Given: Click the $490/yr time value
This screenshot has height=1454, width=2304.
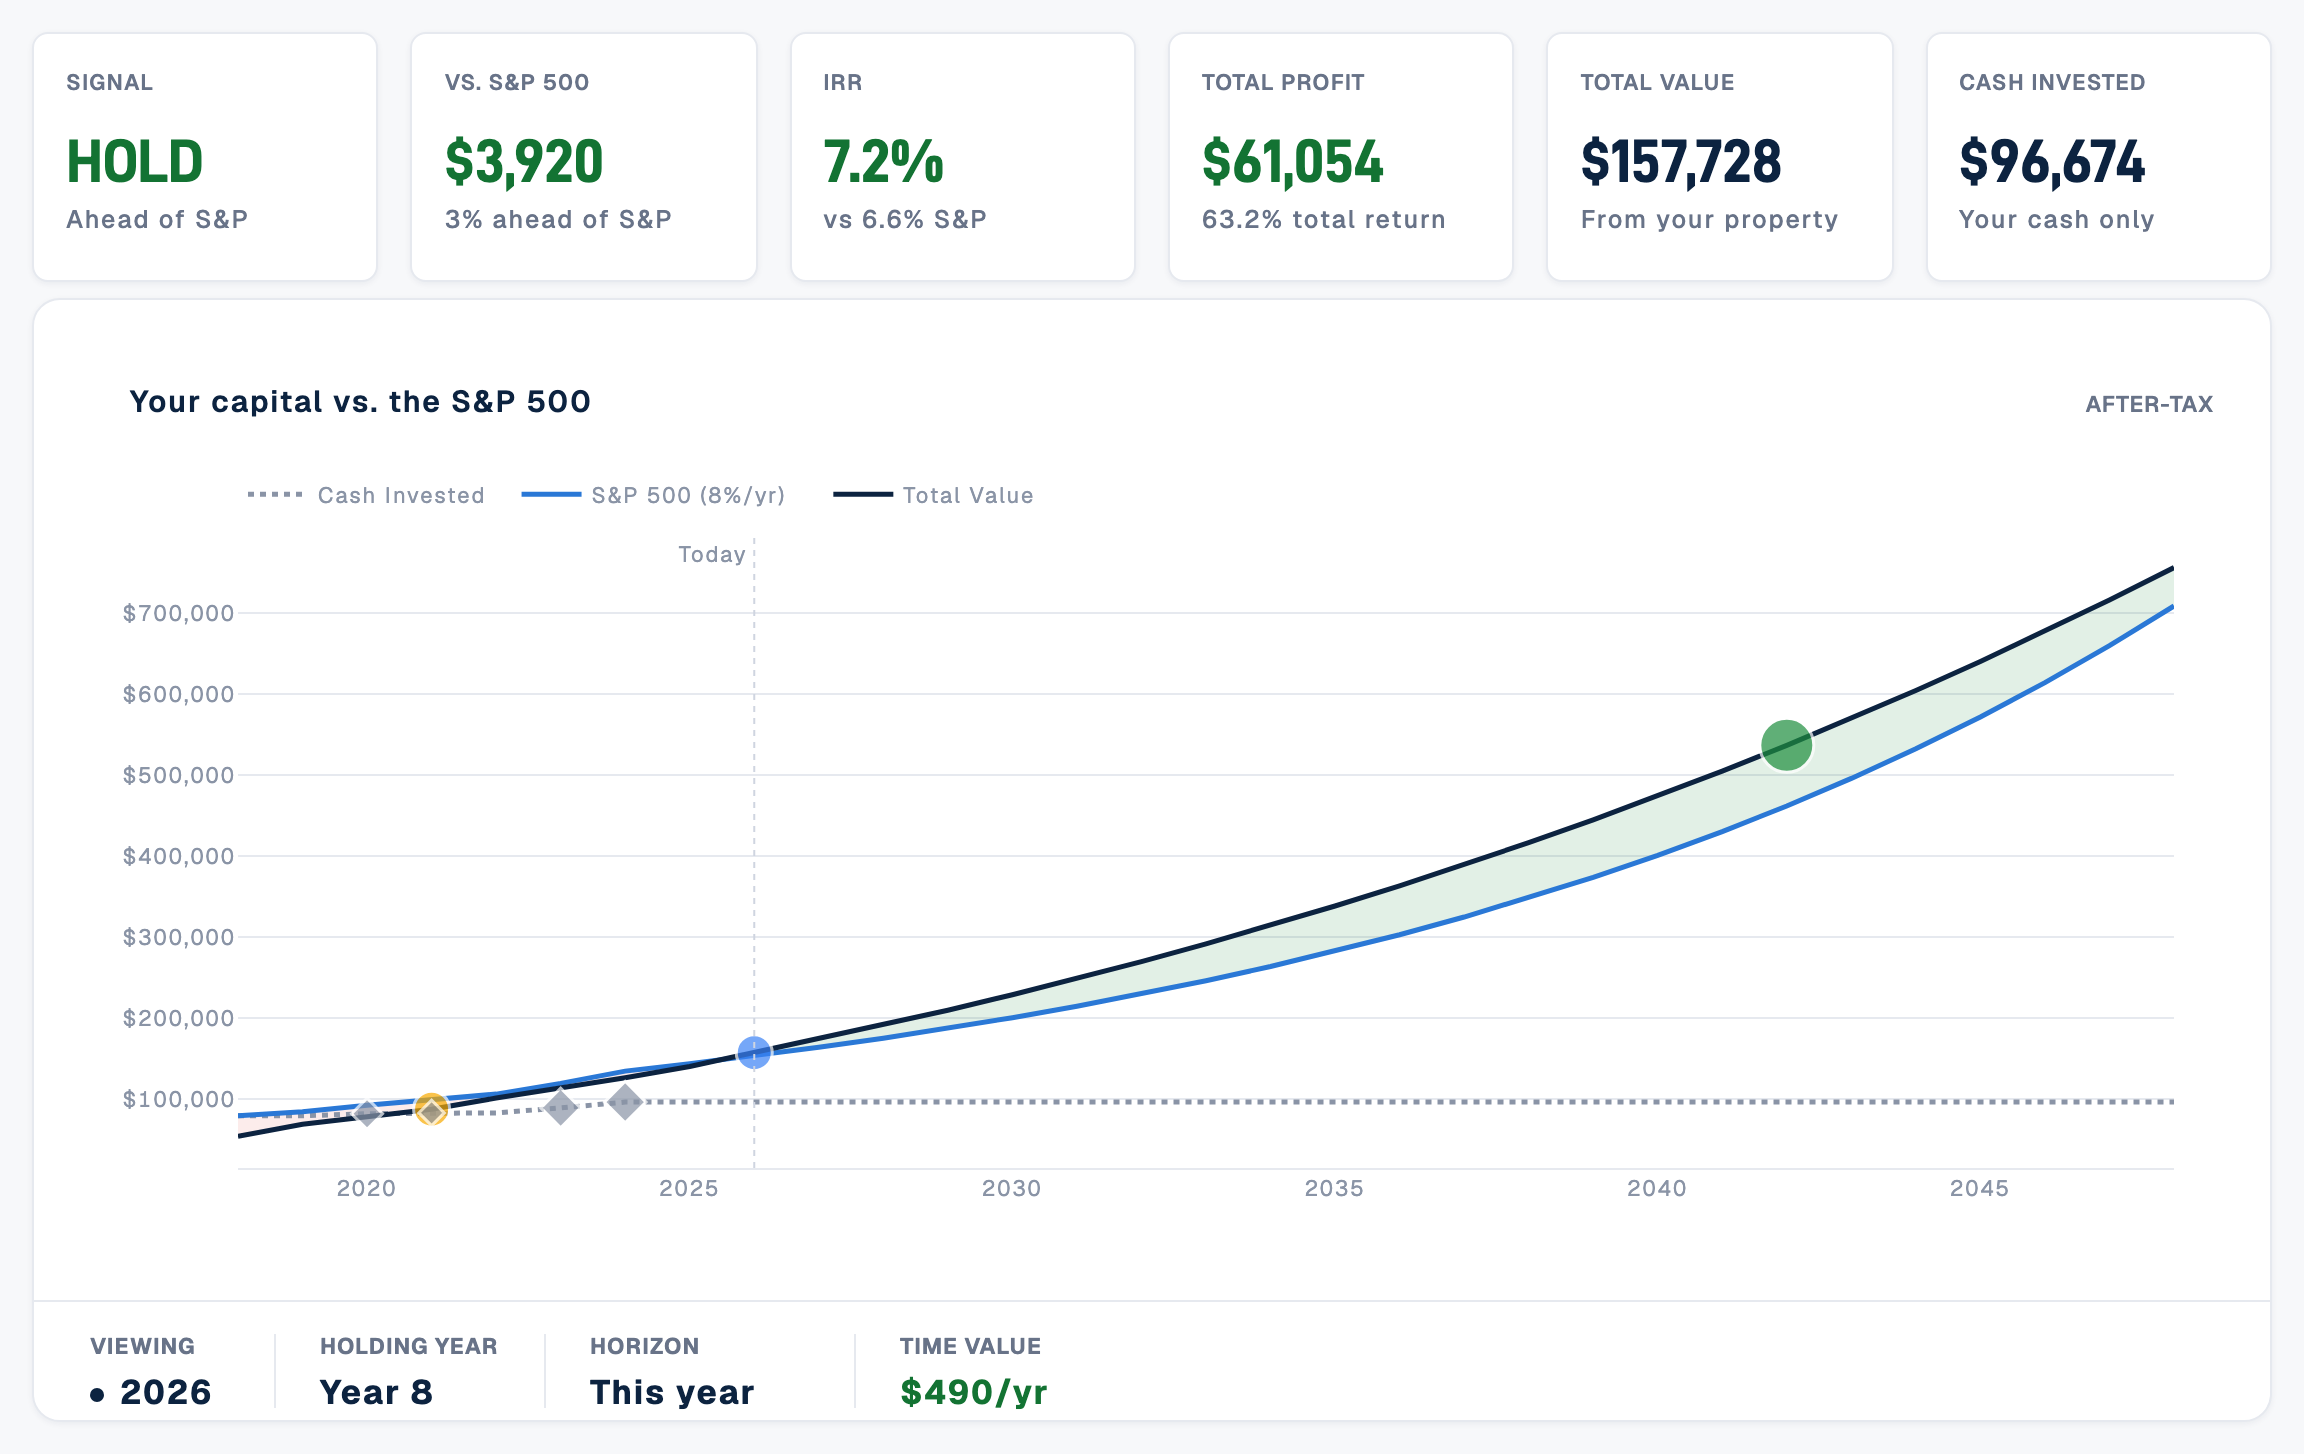Looking at the screenshot, I should tap(973, 1392).
